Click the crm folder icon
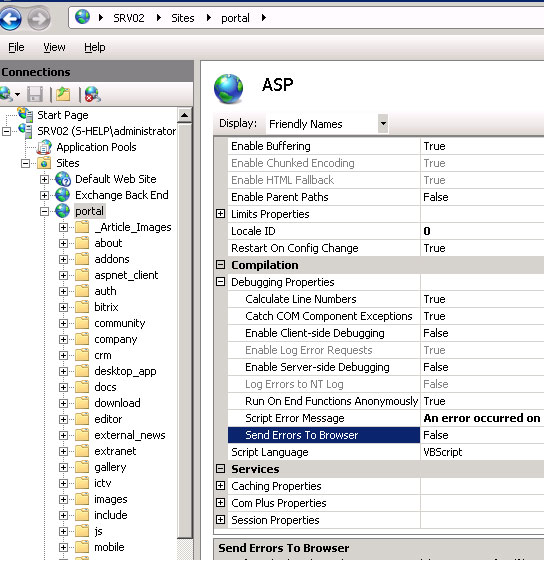This screenshot has height=561, width=545. click(x=82, y=355)
